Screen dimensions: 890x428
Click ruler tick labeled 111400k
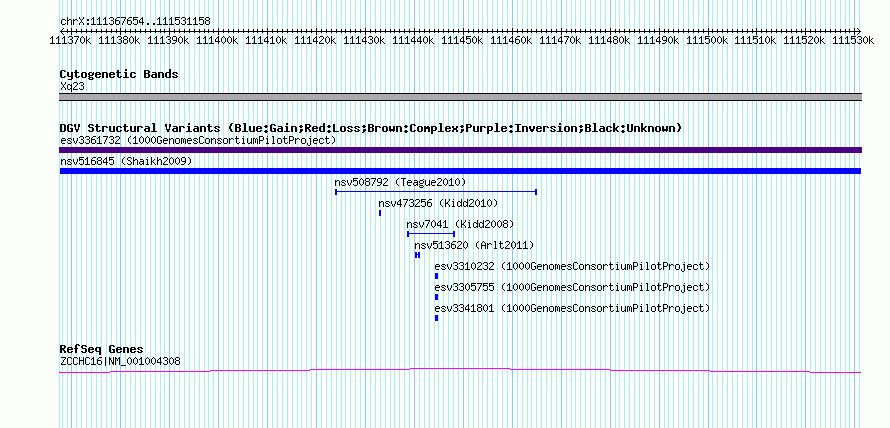tap(217, 40)
